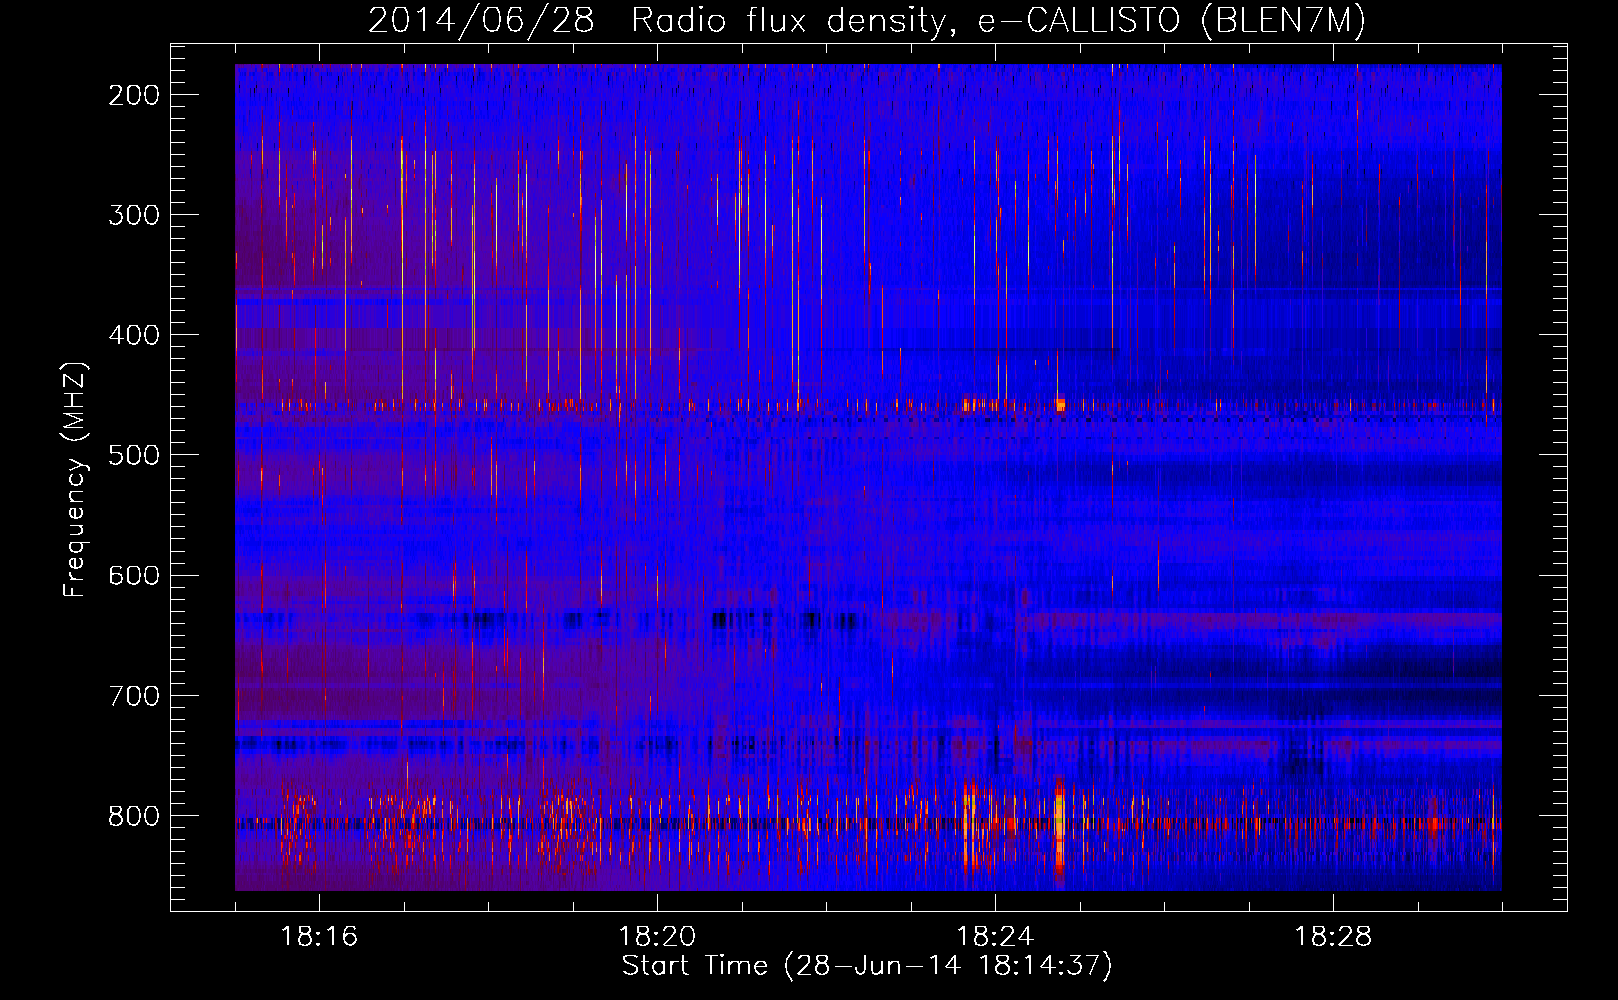Click the 18:24 time tick label
The image size is (1618, 1000).
[x=995, y=937]
